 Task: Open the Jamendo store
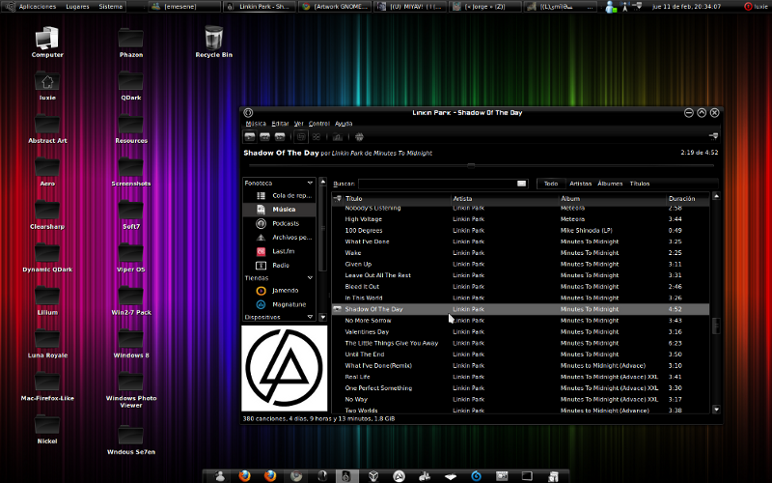click(279, 290)
